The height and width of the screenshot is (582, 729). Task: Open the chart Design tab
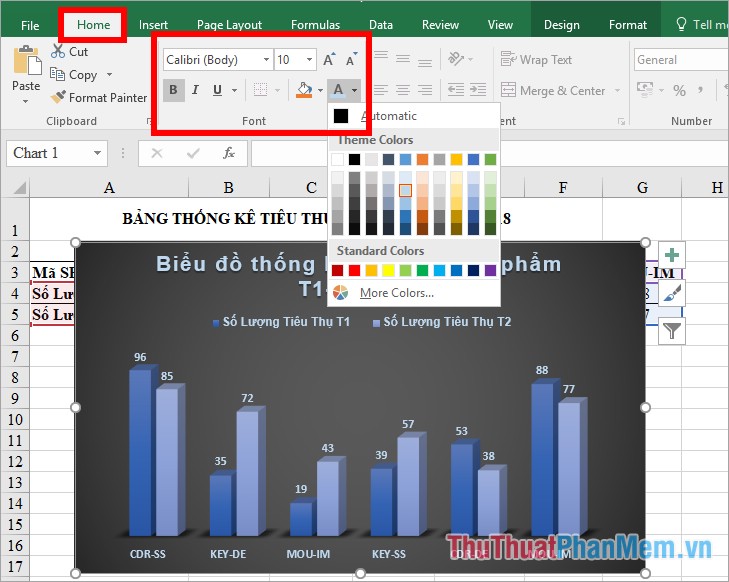tap(562, 25)
